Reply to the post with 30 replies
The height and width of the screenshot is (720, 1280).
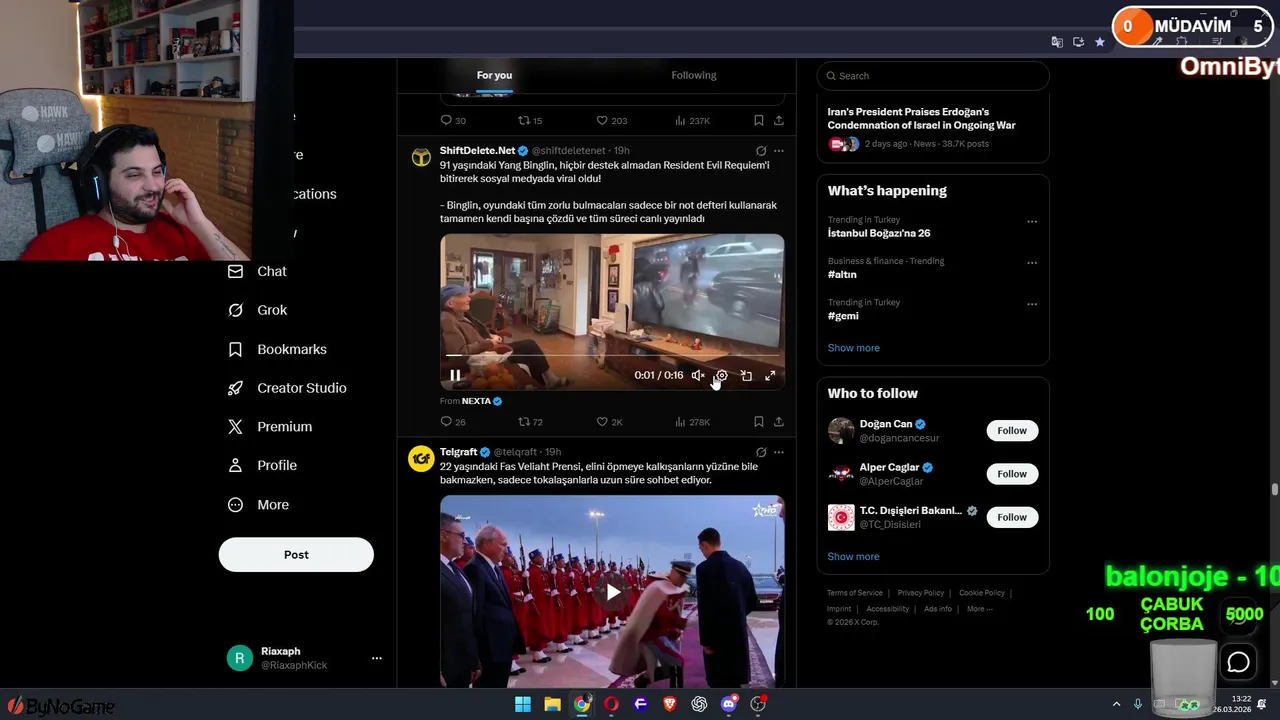pos(453,121)
